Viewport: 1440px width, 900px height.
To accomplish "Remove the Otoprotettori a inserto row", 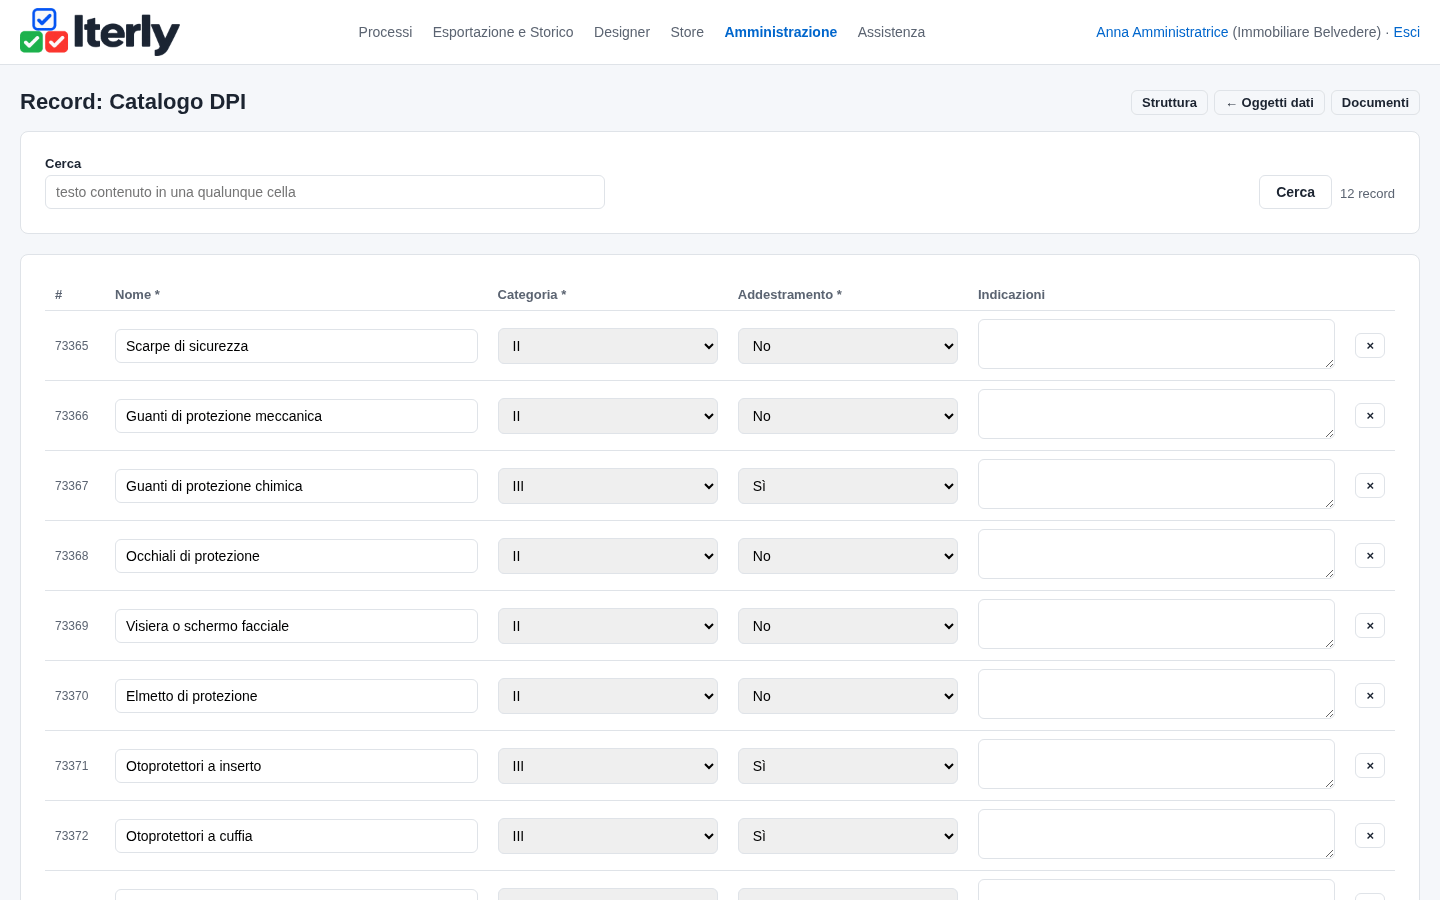I will (1370, 765).
